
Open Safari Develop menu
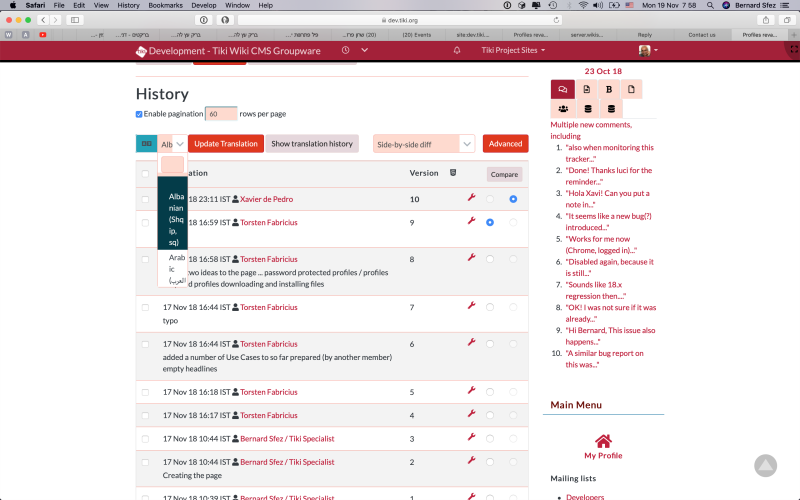click(204, 5)
